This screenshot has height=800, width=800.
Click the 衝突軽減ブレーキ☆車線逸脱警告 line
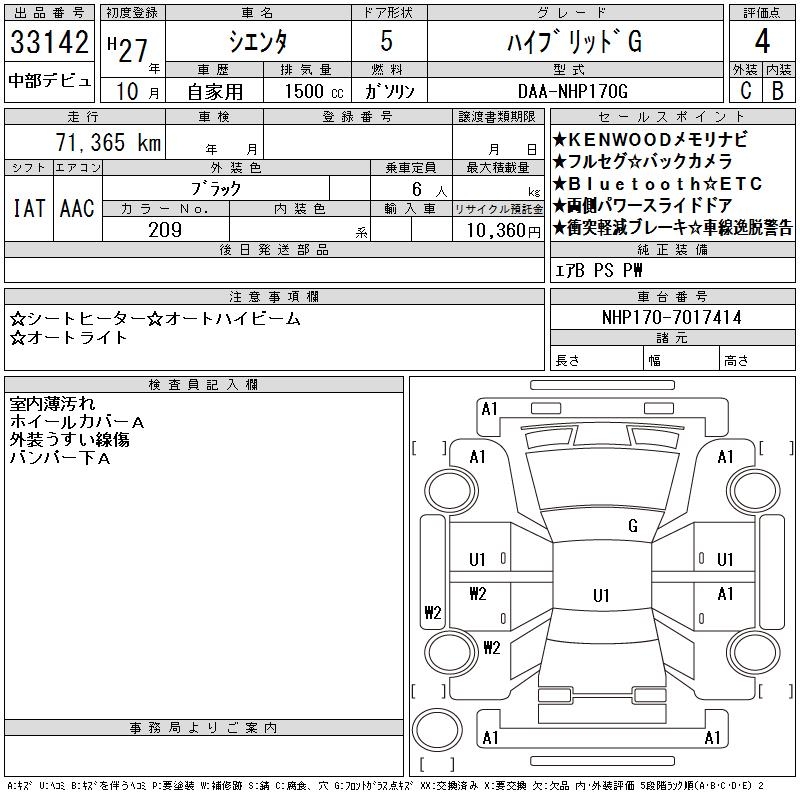(x=673, y=228)
